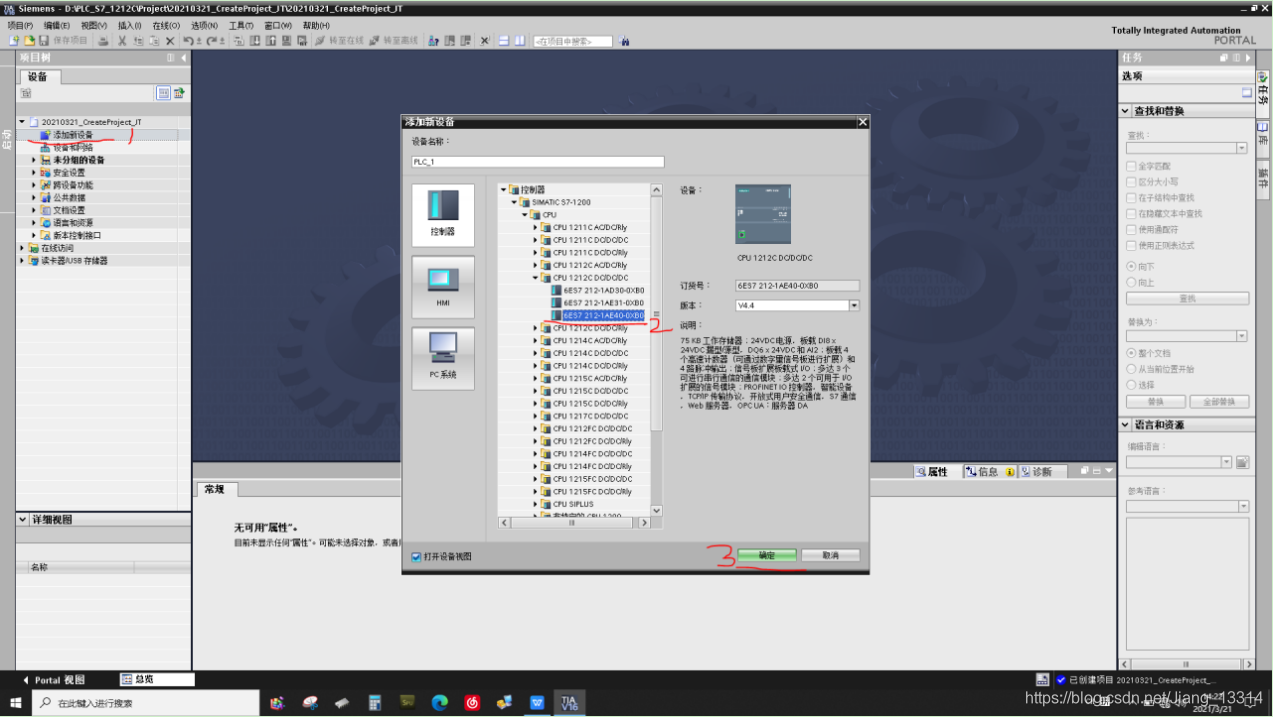Collapse the 详细视图 panel
The width and height of the screenshot is (1273, 717).
[22, 520]
